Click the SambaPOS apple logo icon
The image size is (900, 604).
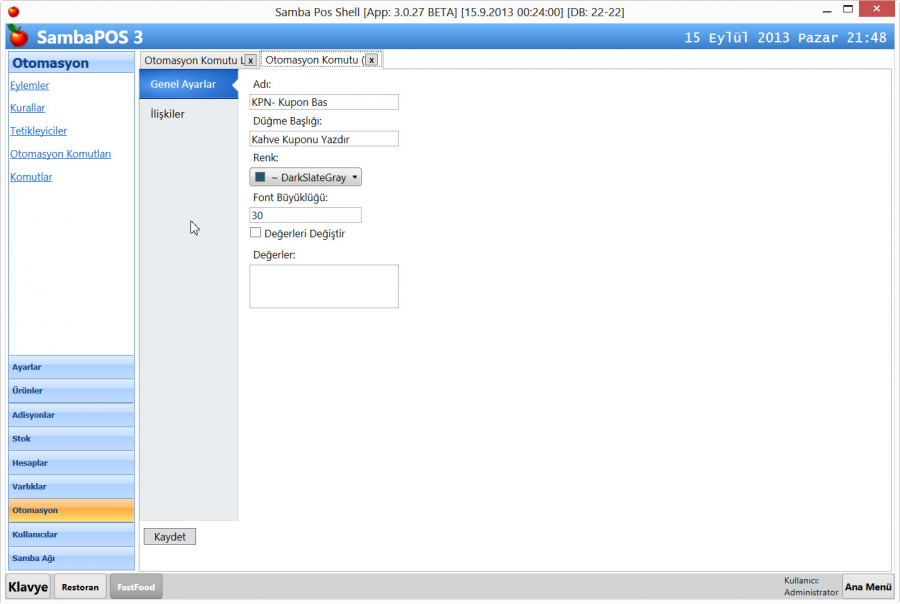tap(18, 37)
